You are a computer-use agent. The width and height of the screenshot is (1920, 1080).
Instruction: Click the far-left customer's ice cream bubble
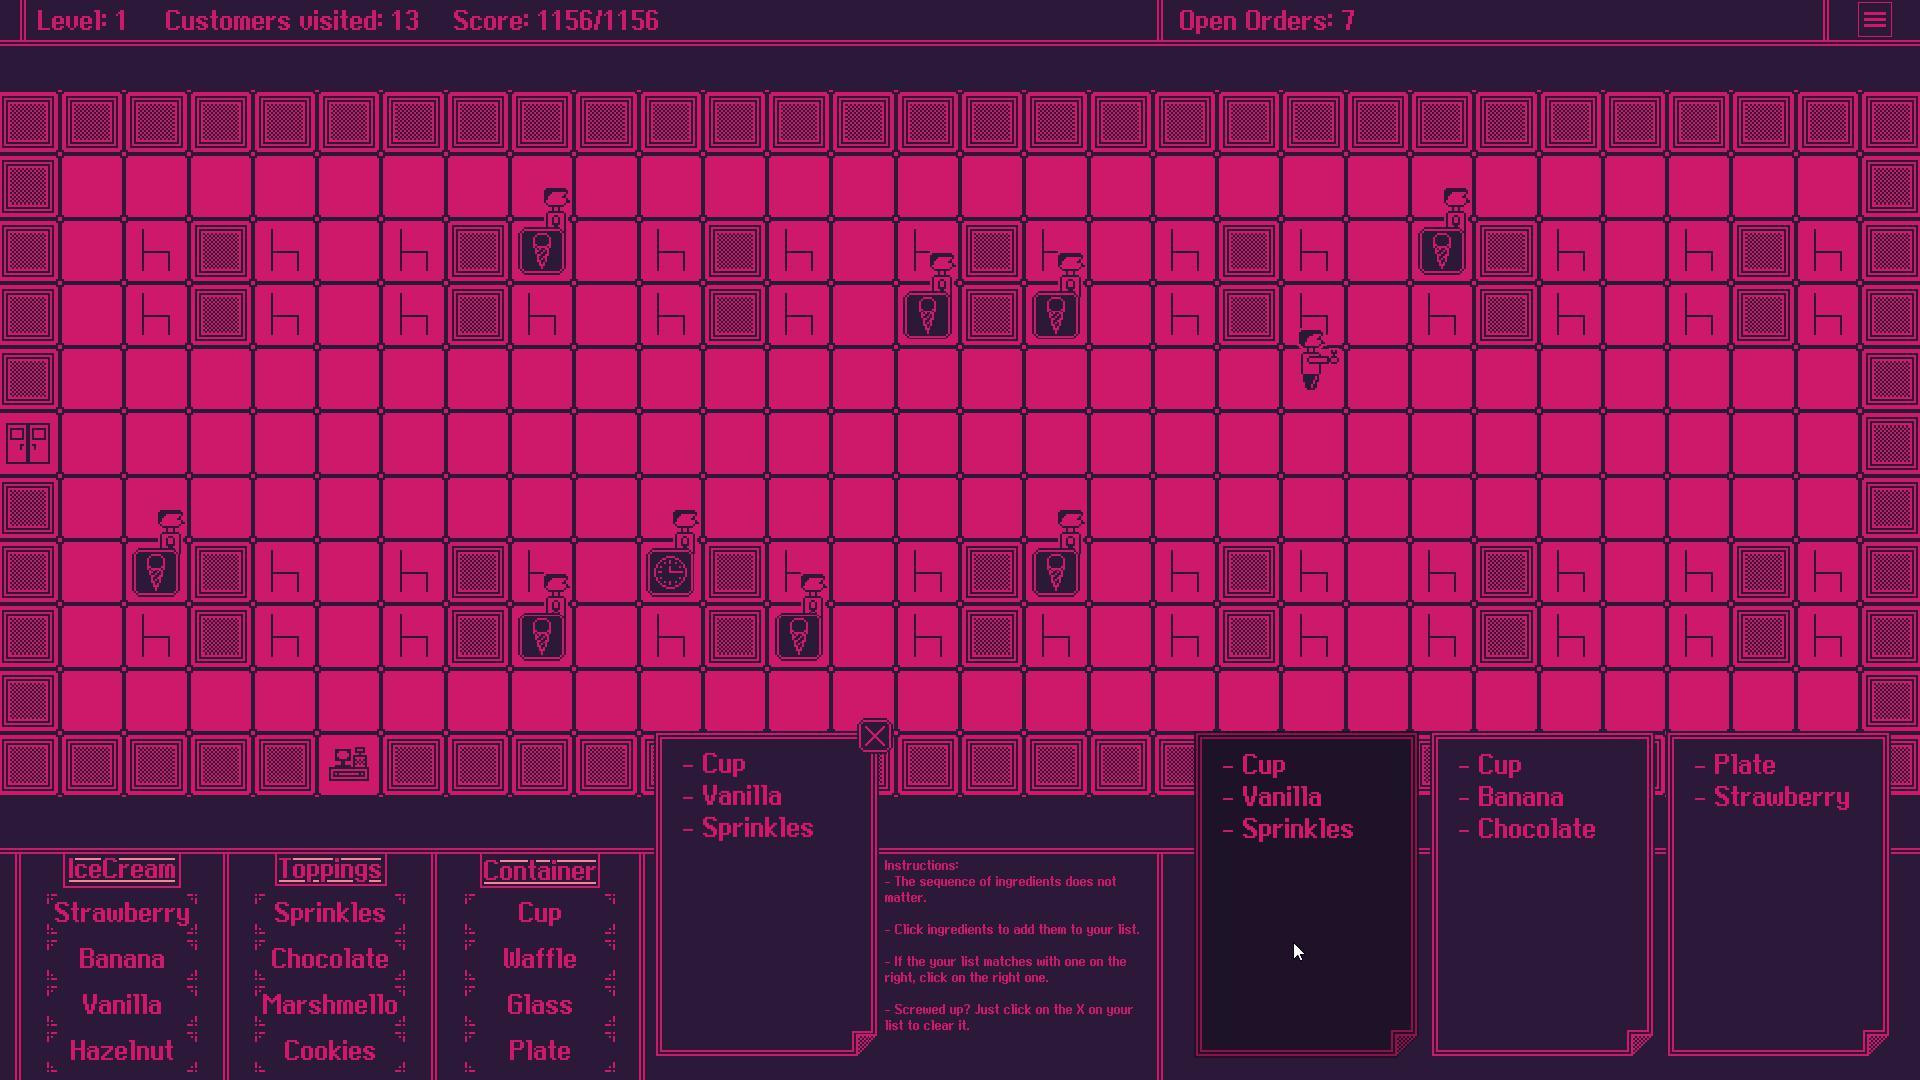(x=156, y=573)
